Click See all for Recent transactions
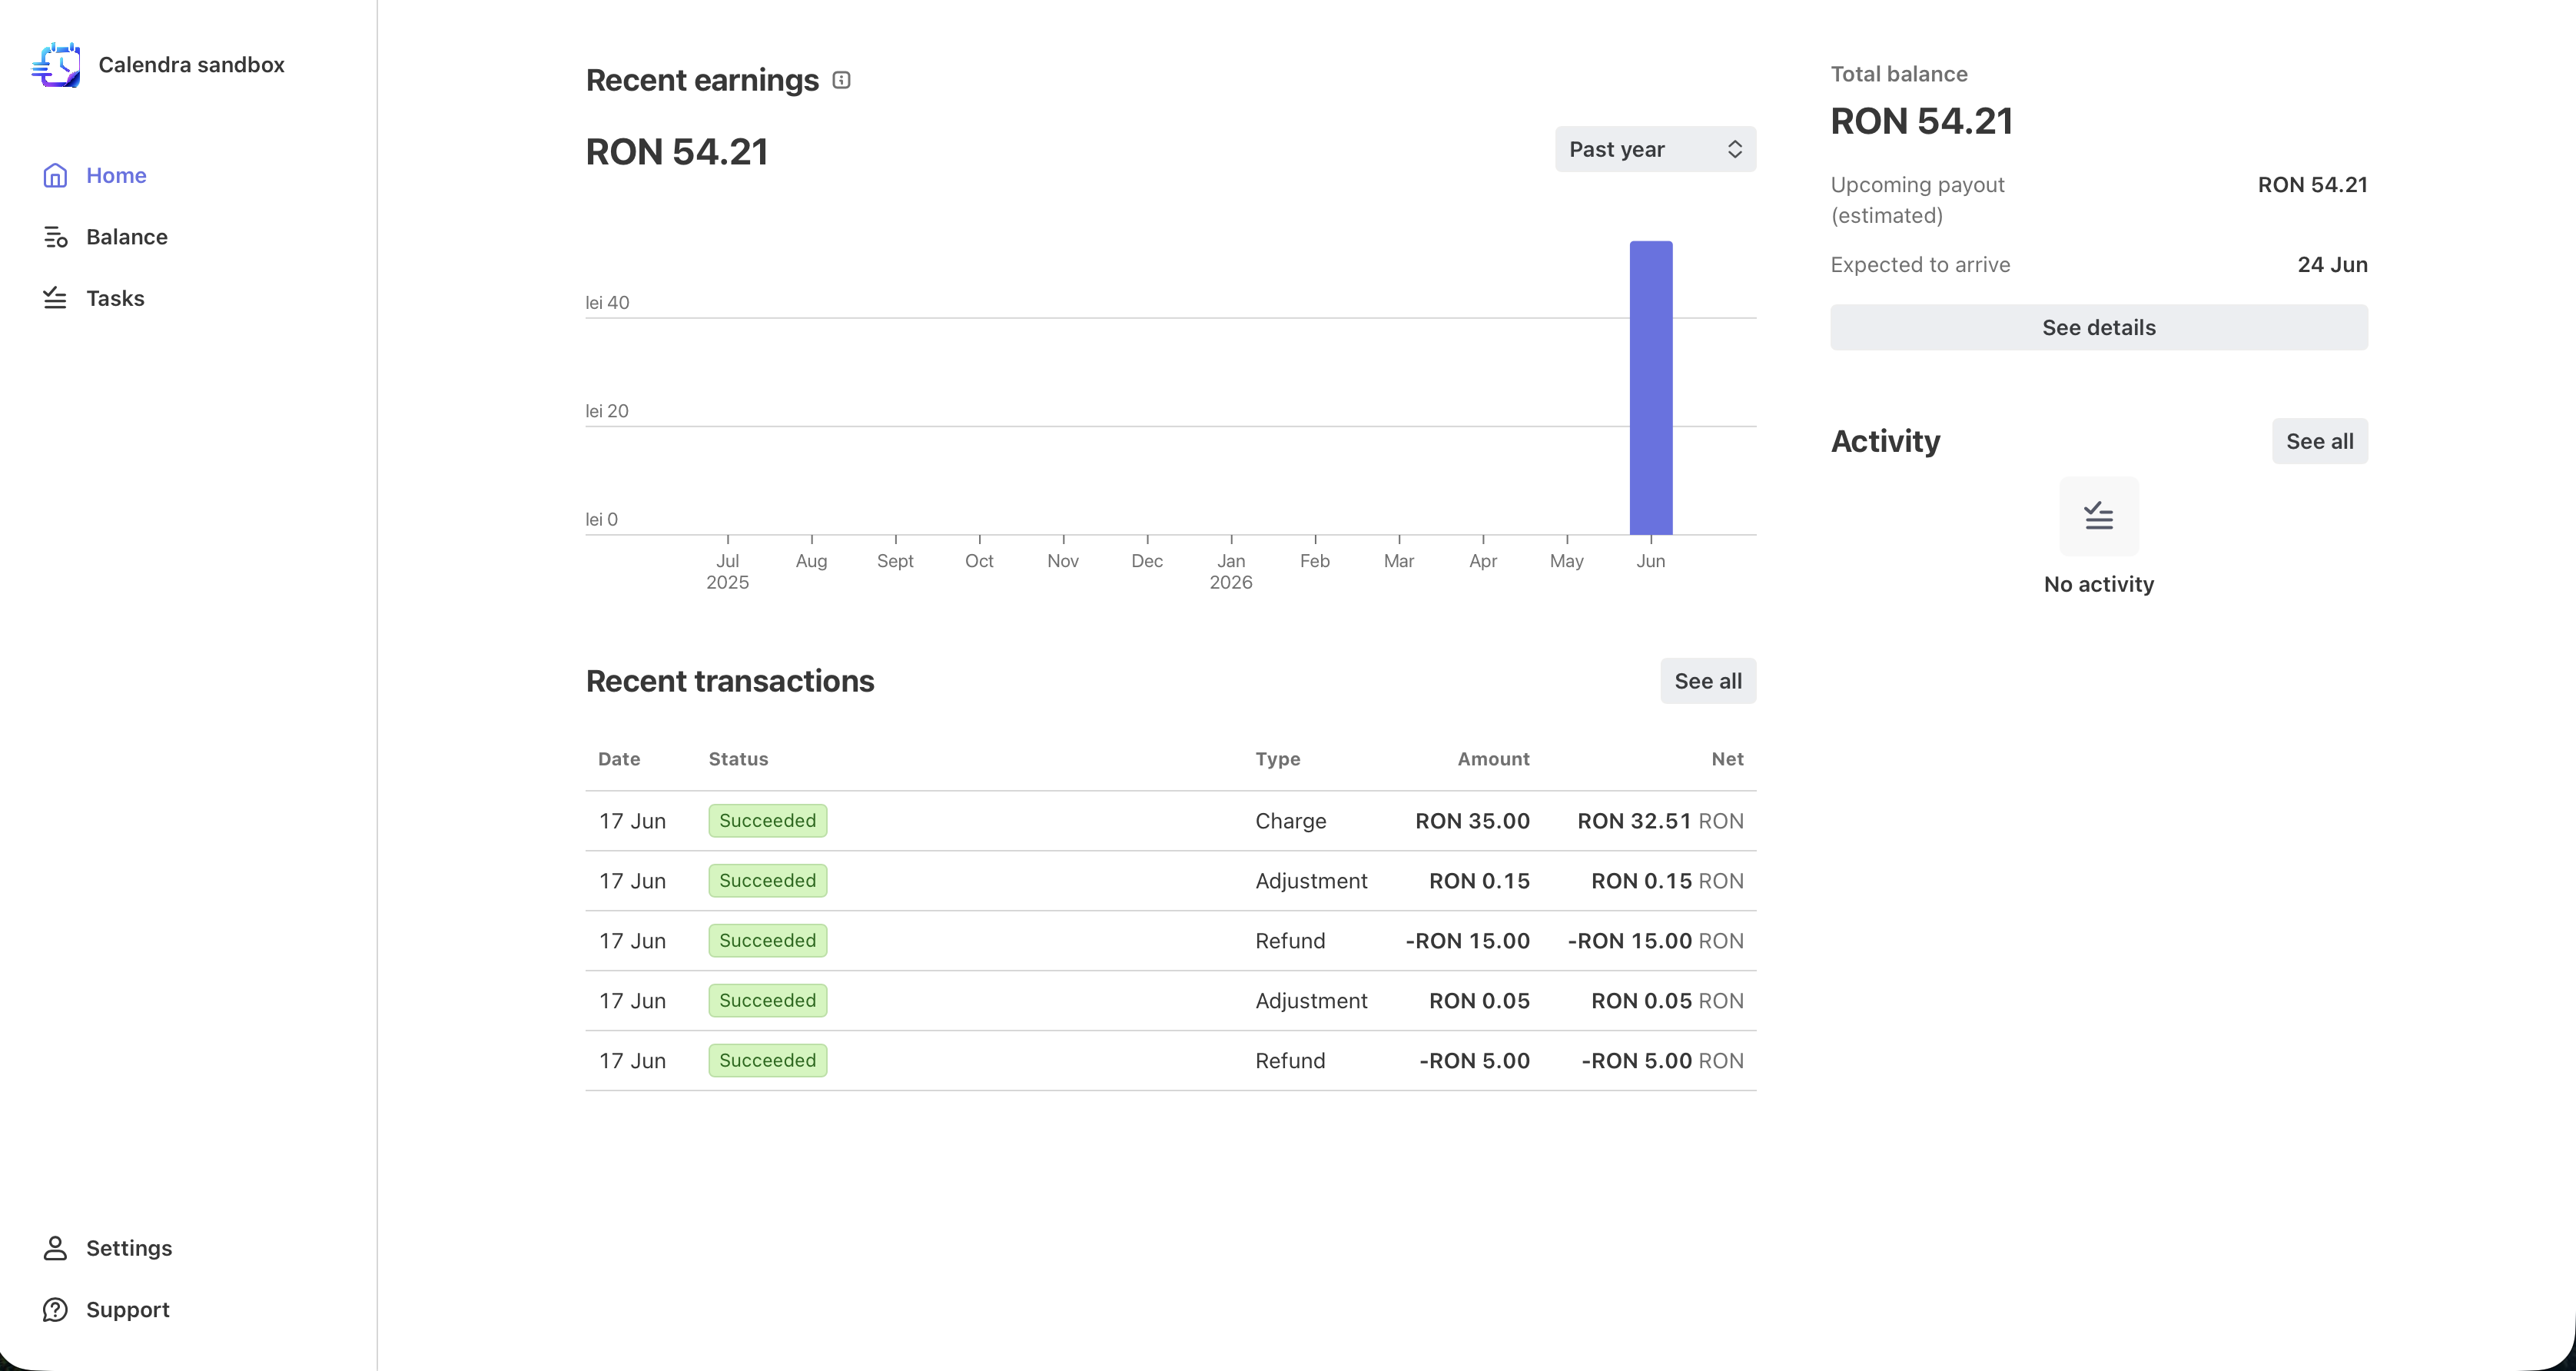Viewport: 2576px width, 1371px height. click(x=1707, y=681)
